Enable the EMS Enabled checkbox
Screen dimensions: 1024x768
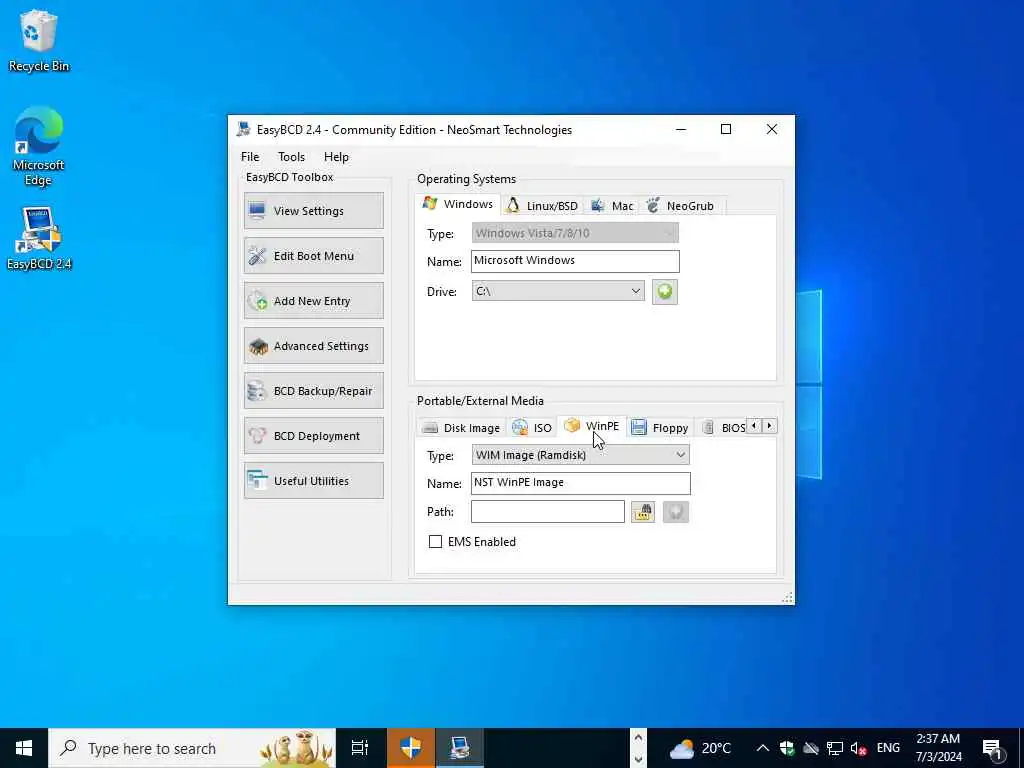coord(436,541)
